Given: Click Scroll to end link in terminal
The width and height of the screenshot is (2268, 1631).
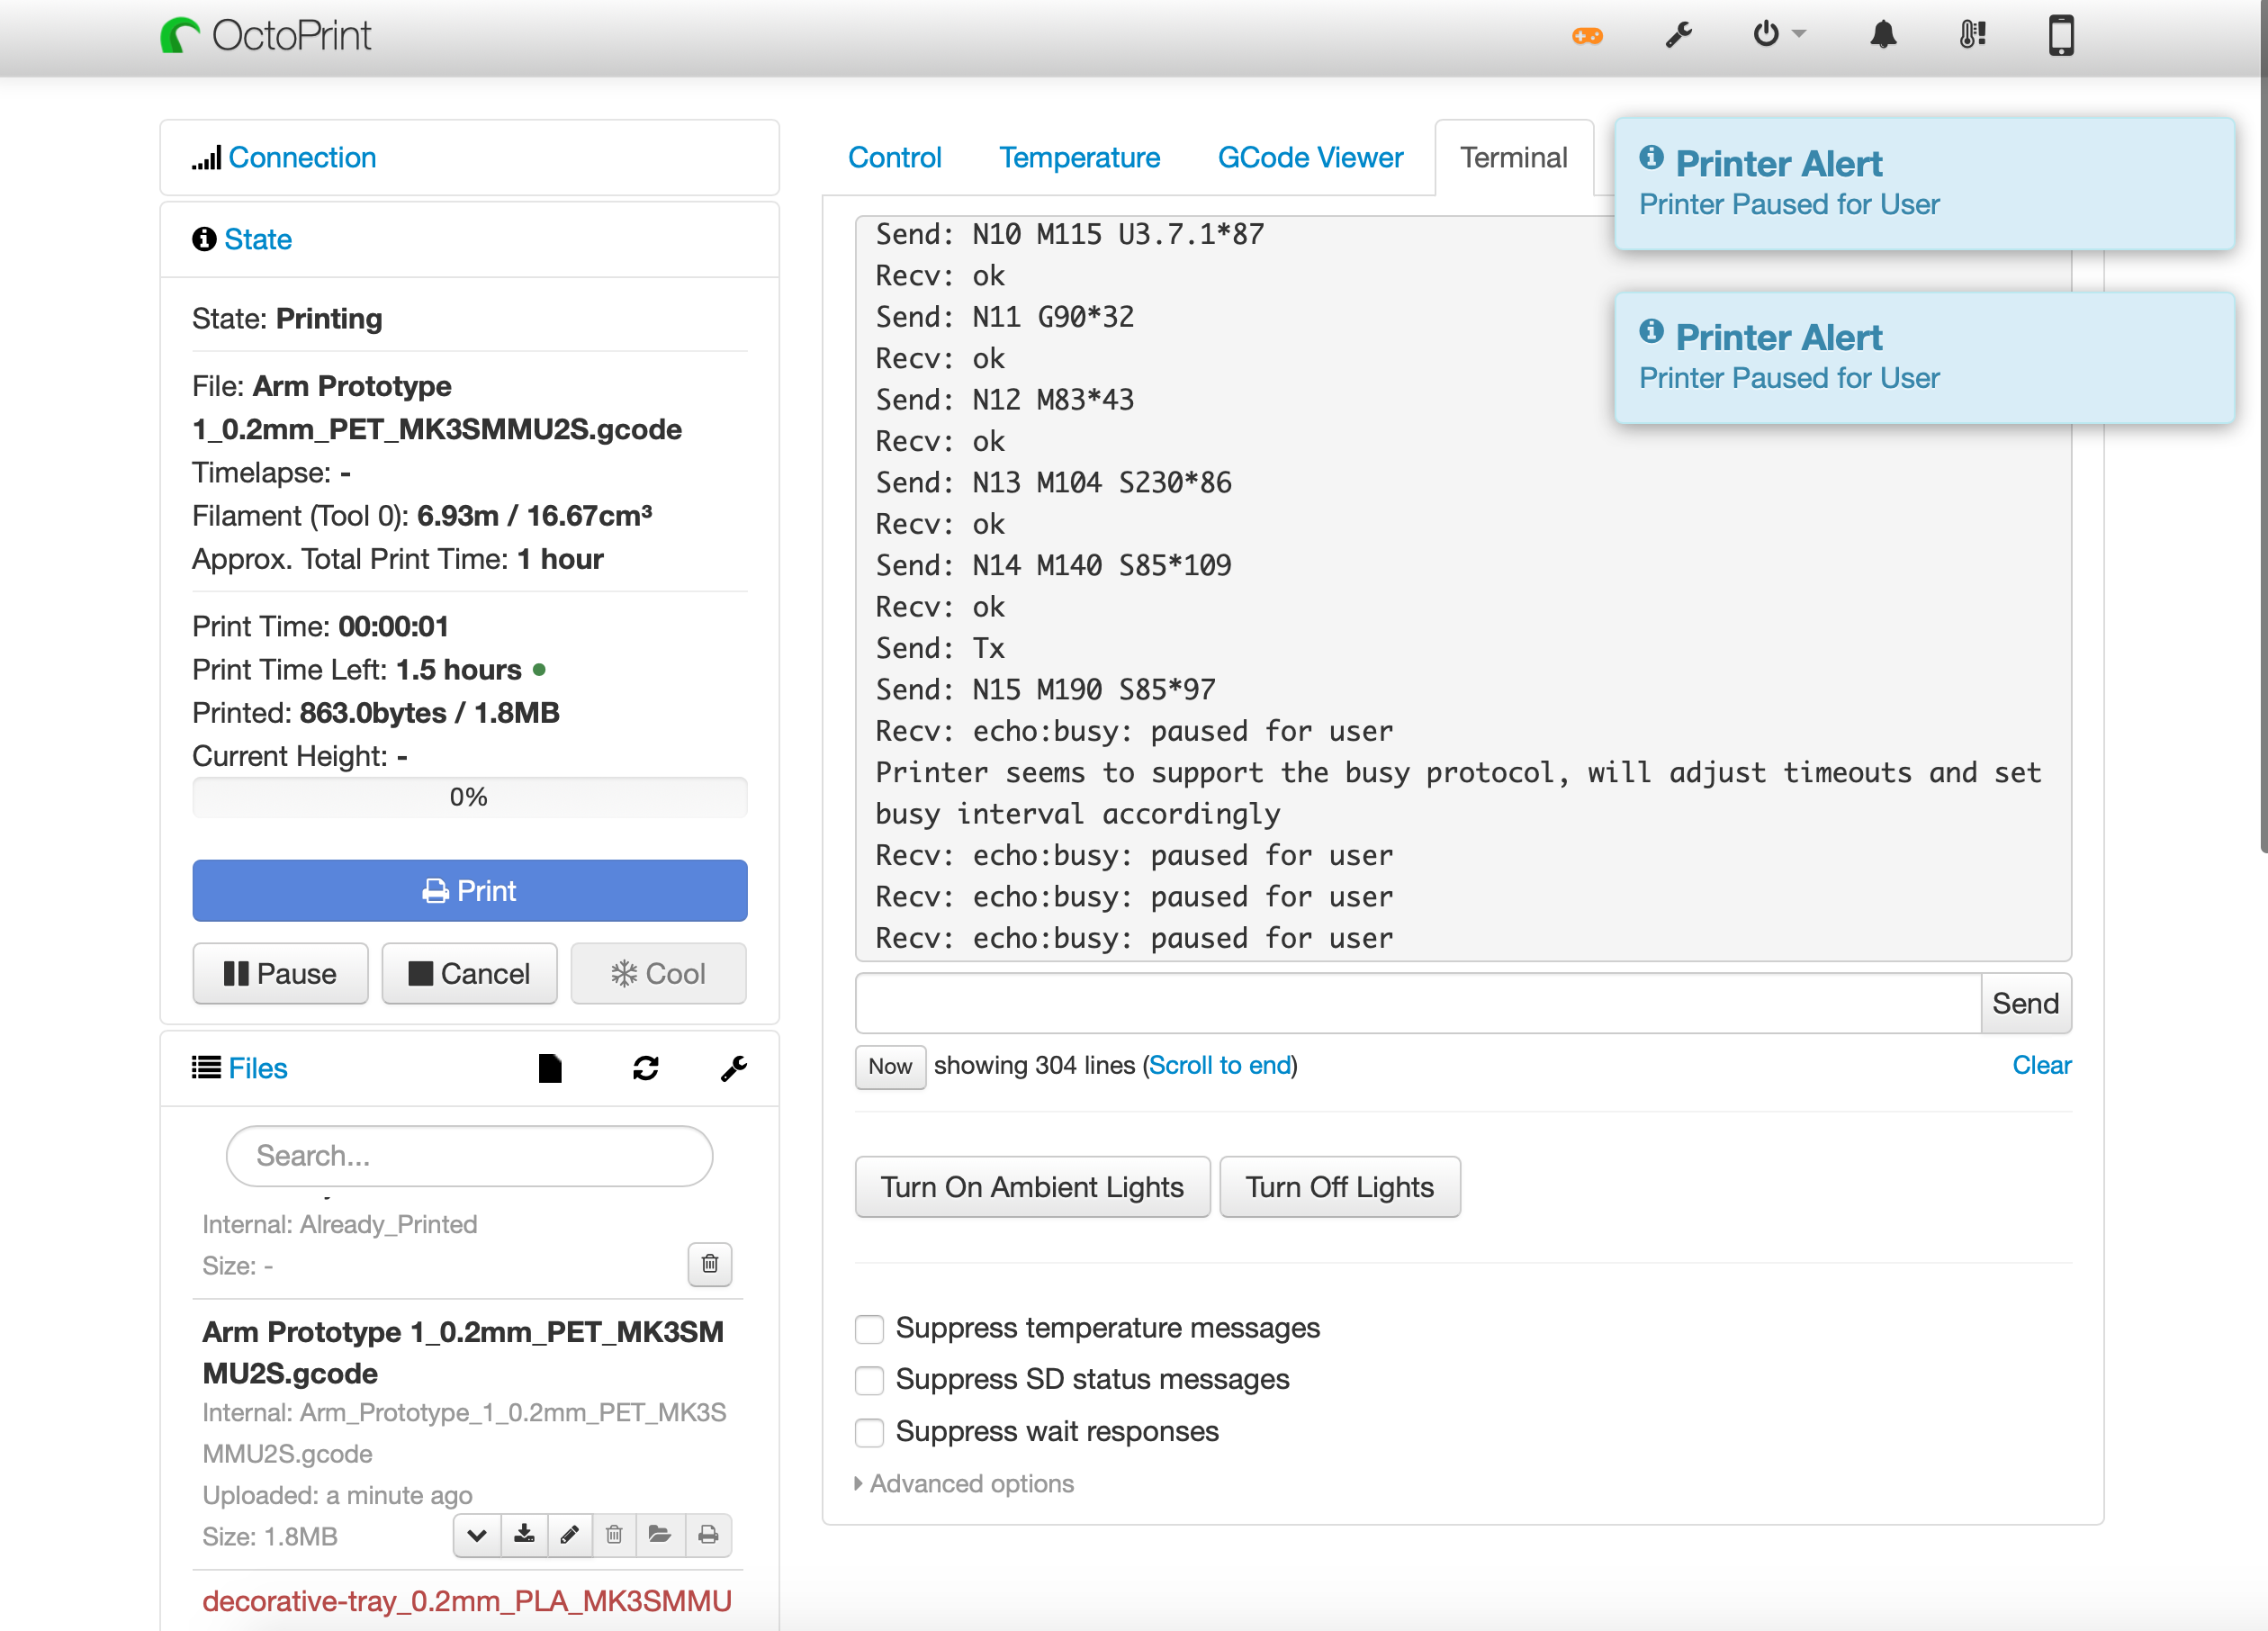Looking at the screenshot, I should (x=1220, y=1066).
